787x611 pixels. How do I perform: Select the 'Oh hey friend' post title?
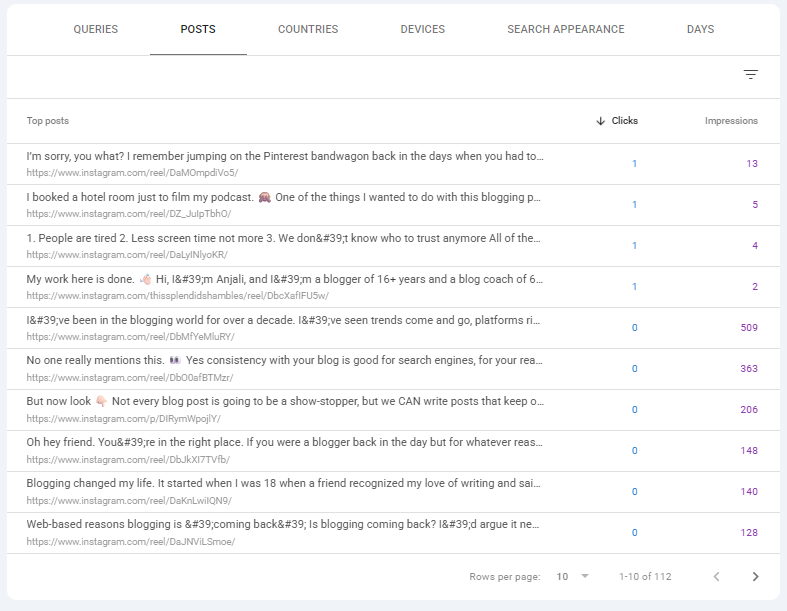coord(285,443)
